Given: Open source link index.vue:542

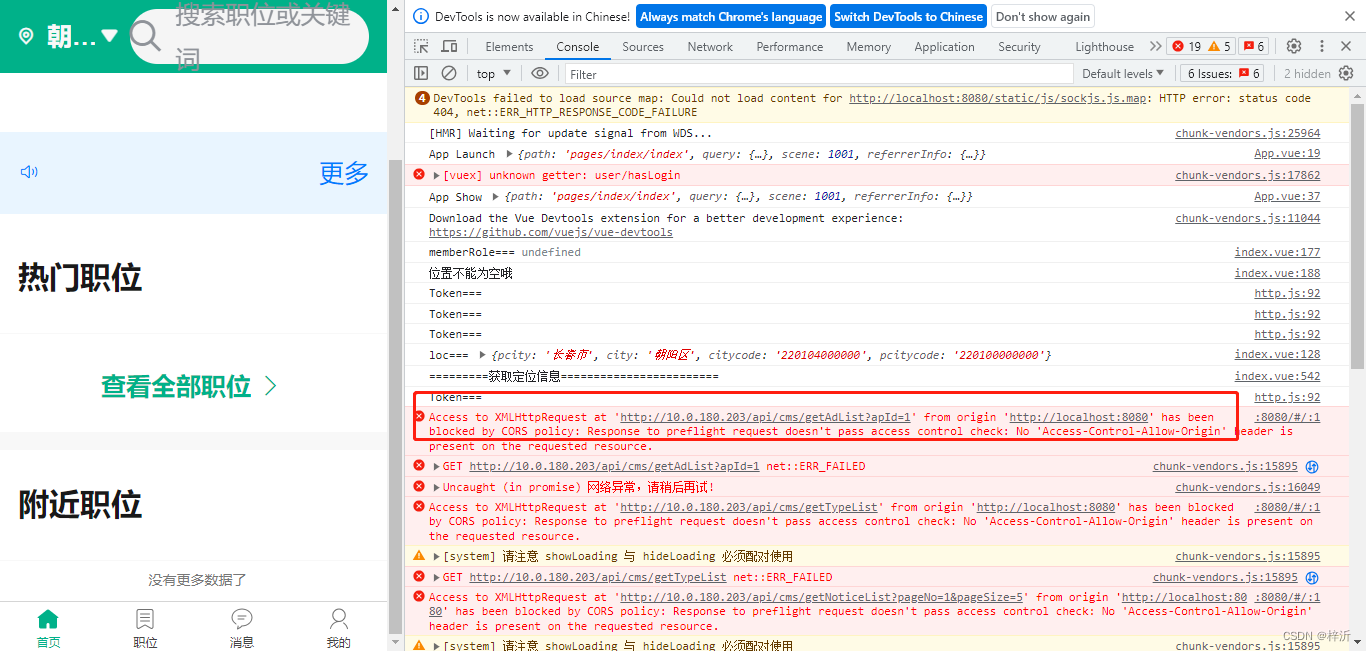Looking at the screenshot, I should [1277, 376].
